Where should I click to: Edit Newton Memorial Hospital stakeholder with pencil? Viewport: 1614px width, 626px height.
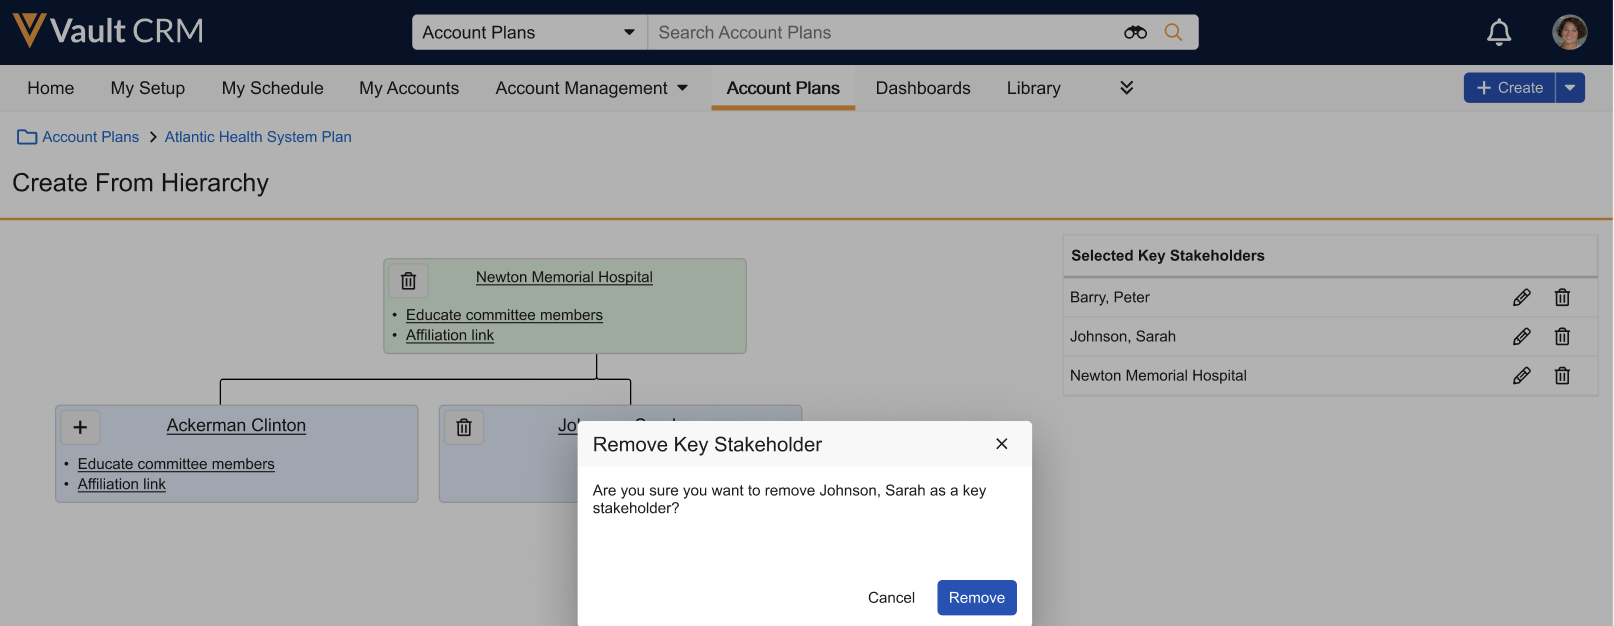1521,376
